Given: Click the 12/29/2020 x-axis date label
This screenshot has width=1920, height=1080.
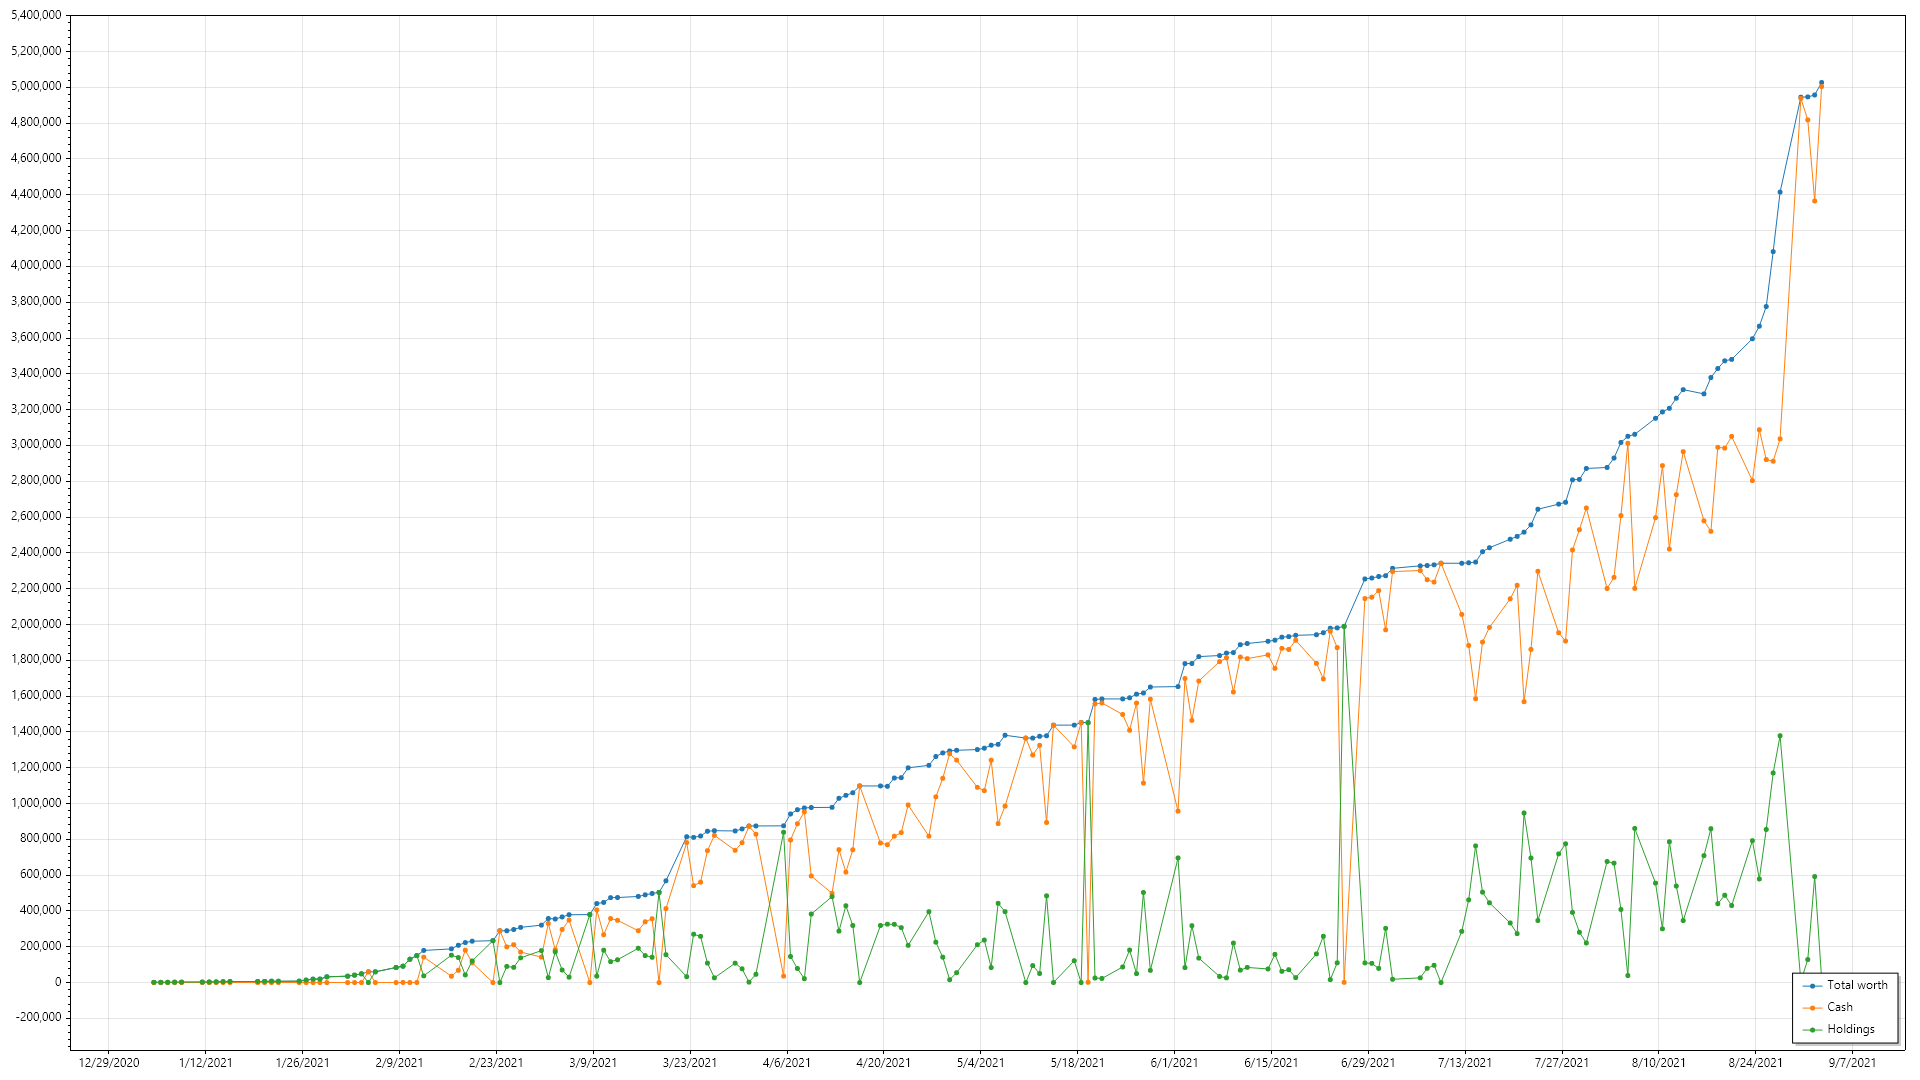Looking at the screenshot, I should tap(109, 1063).
